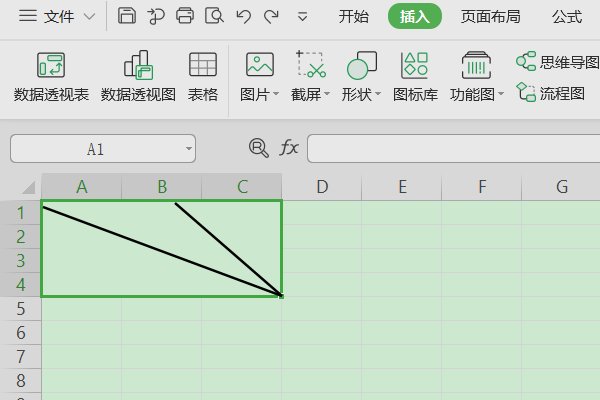Click the 功能图 icon
This screenshot has height=400, width=600.
point(476,65)
